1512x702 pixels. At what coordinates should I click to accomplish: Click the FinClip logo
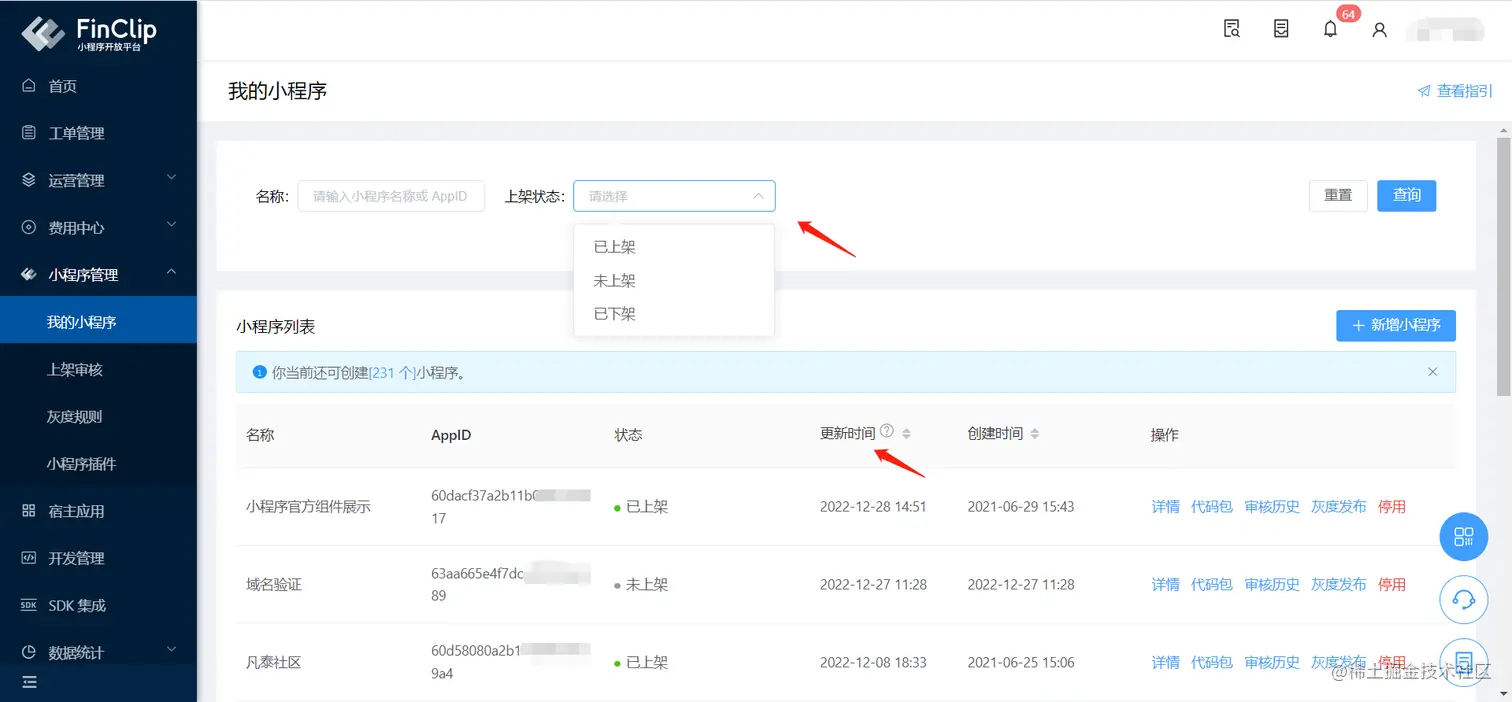click(x=90, y=33)
